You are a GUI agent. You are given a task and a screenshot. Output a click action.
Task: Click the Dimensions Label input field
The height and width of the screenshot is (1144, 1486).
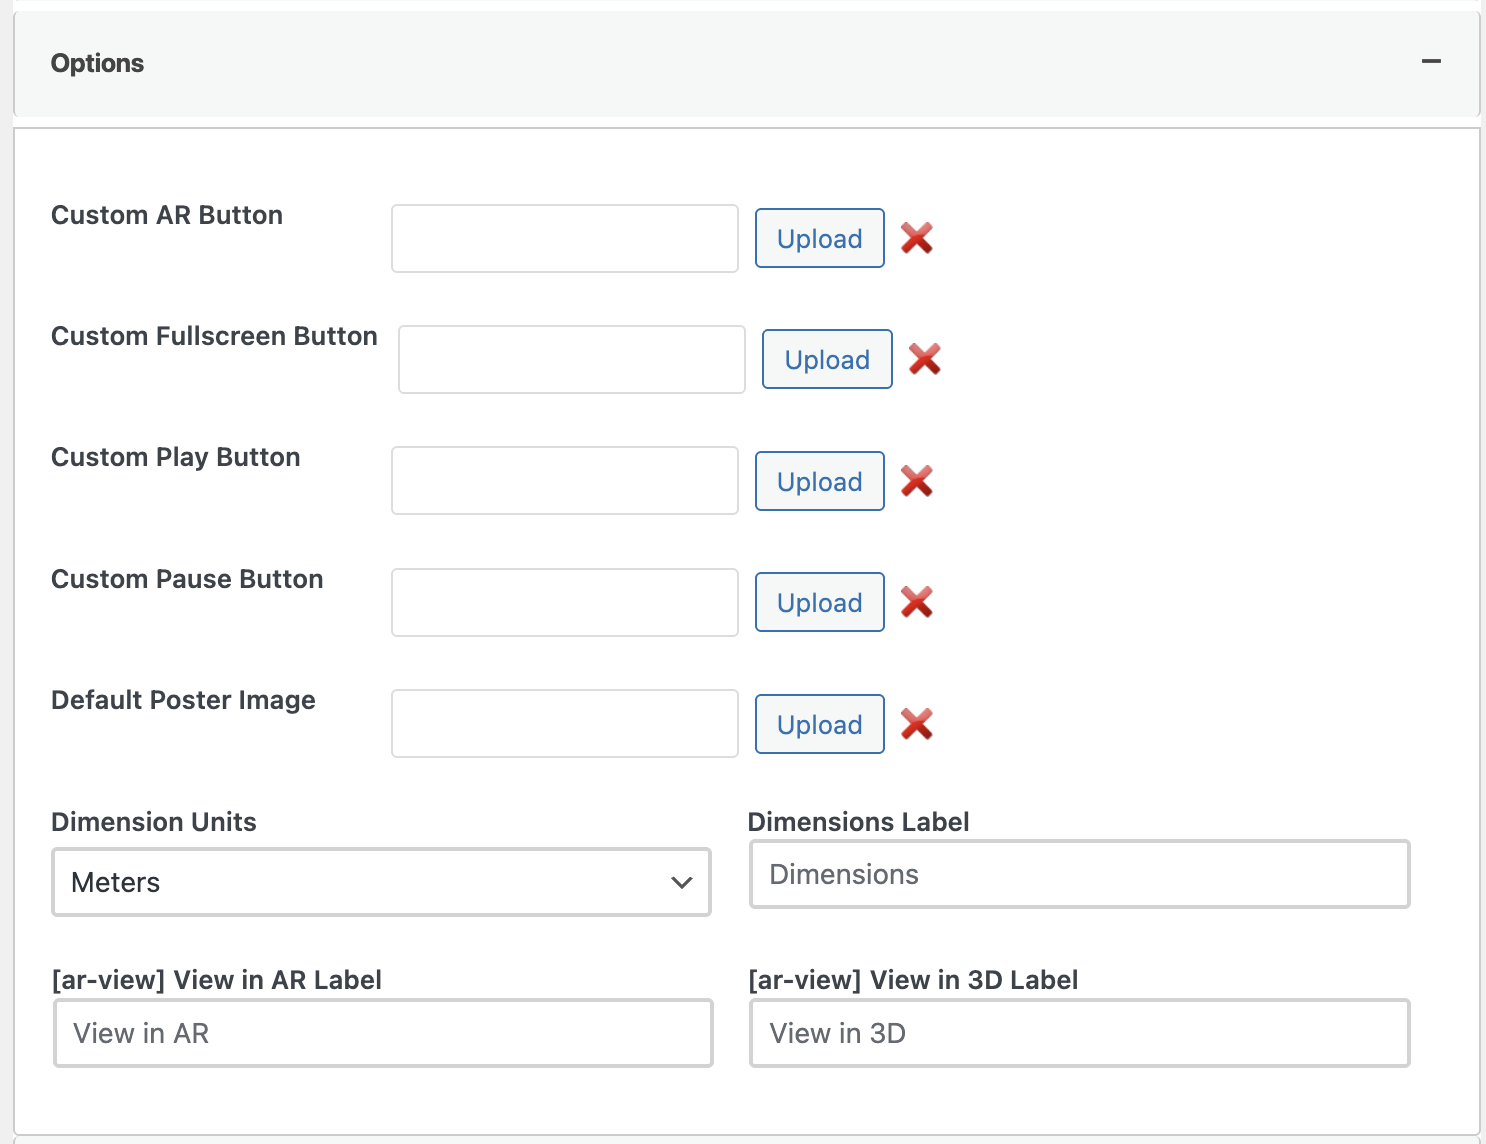click(x=1079, y=875)
